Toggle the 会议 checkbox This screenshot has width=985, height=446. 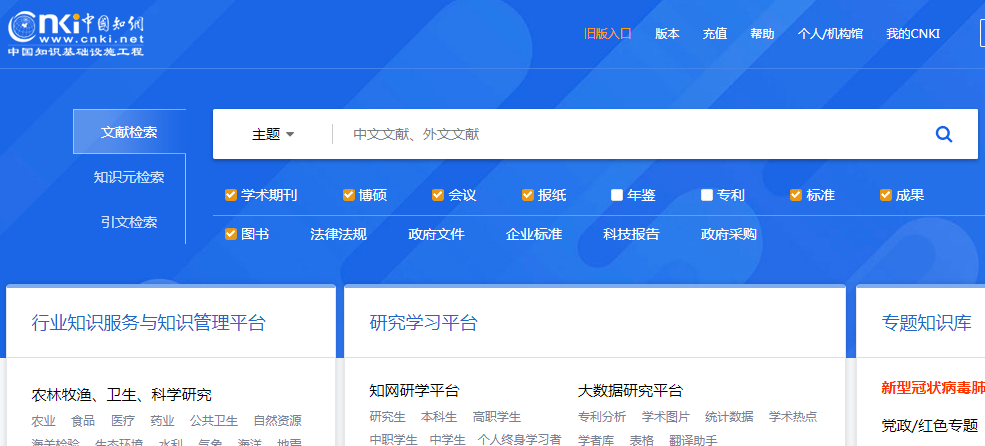click(x=438, y=195)
